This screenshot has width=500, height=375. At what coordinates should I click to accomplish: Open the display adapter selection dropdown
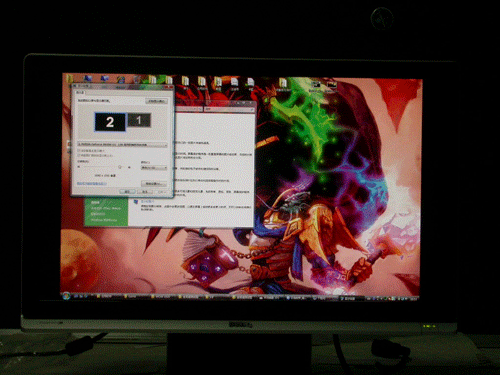(x=122, y=145)
